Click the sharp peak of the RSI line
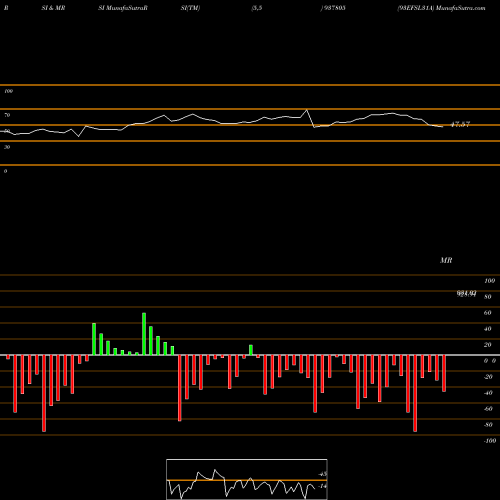The image size is (500, 500). point(307,110)
